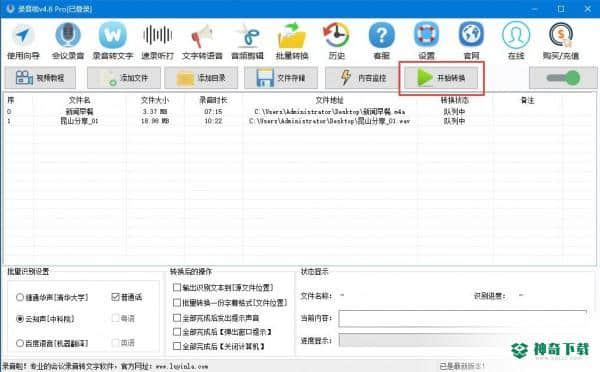Click the floppy-disk file save button
This screenshot has width=600, height=372.
click(281, 78)
